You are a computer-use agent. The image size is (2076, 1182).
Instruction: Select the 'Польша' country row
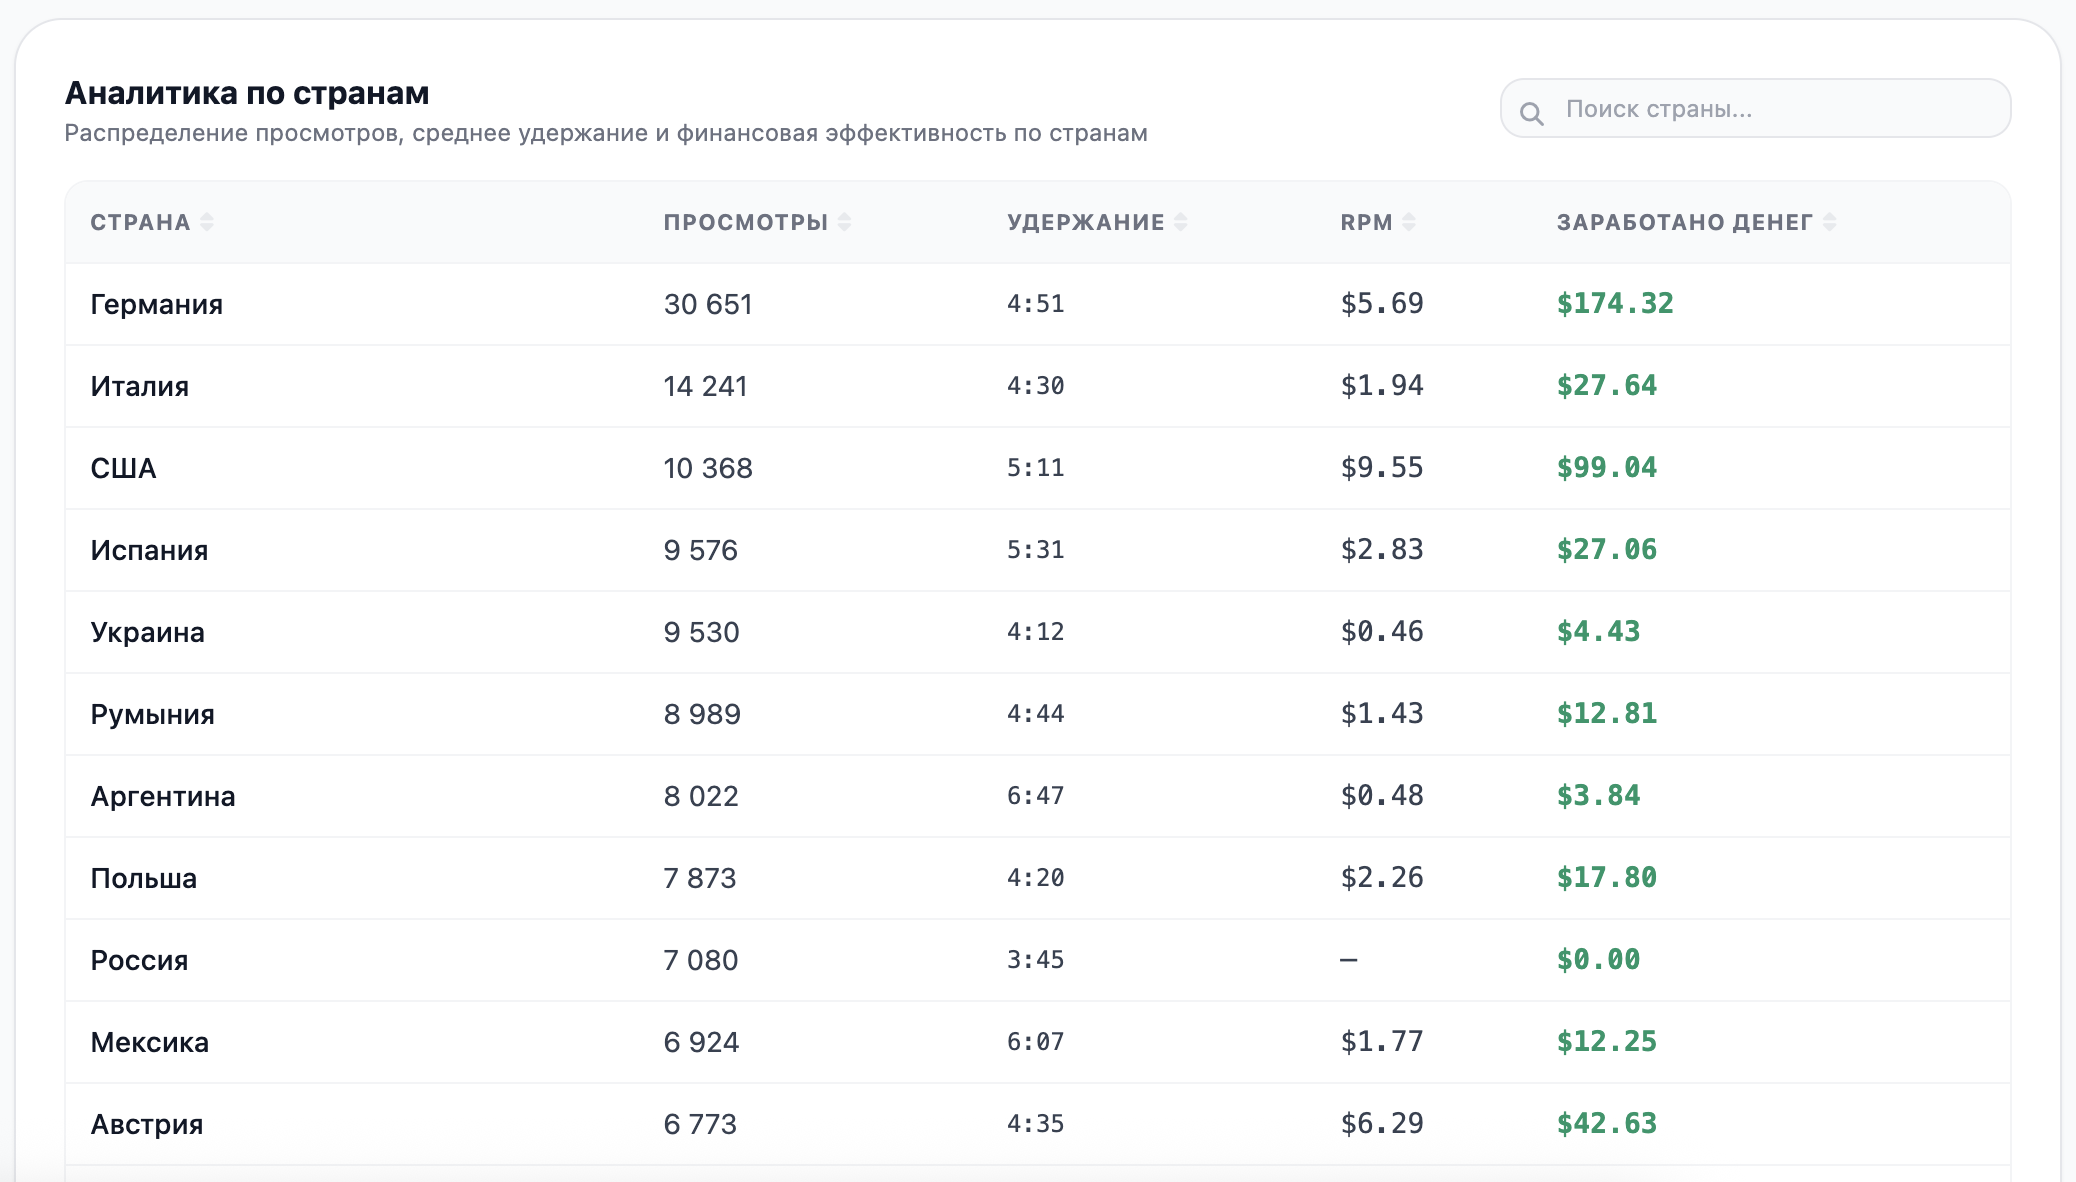pyautogui.click(x=1038, y=878)
